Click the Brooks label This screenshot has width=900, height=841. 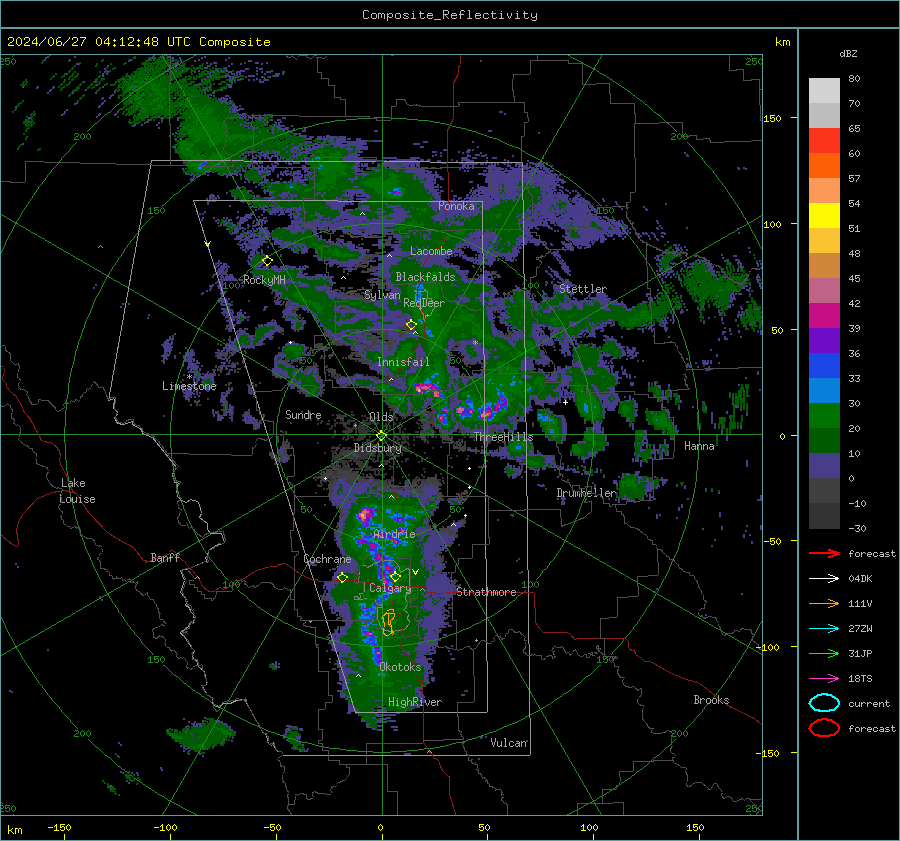[x=711, y=700]
